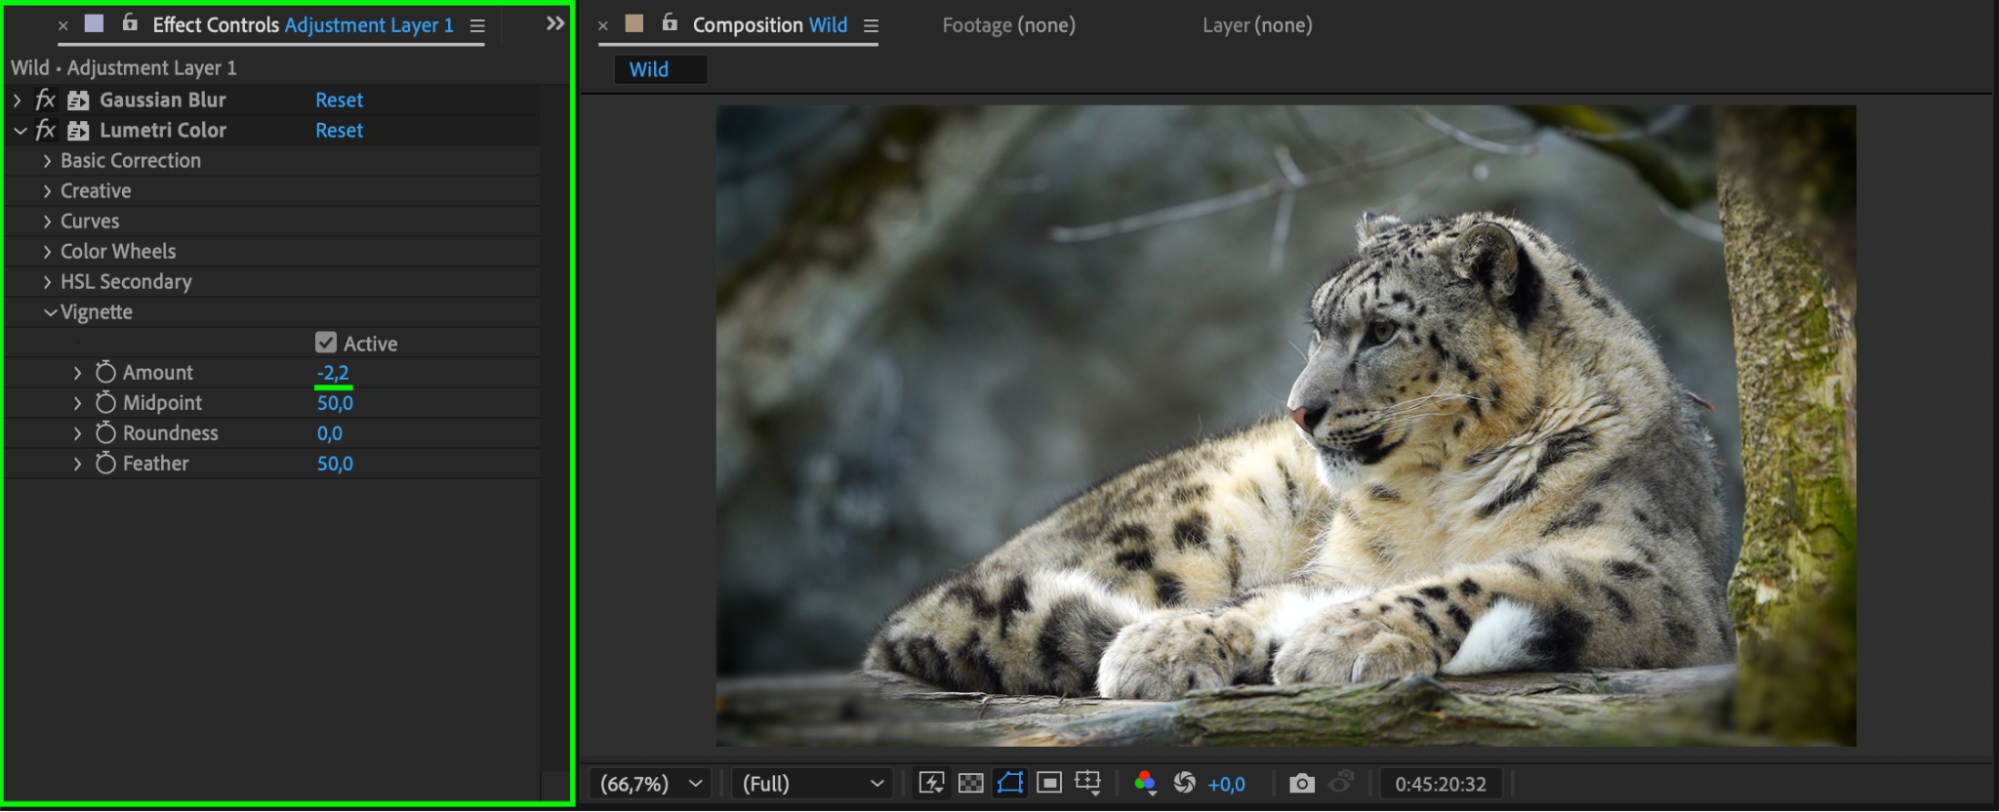
Task: Toggle the Gaussian Blur fx switch
Action: [x=45, y=100]
